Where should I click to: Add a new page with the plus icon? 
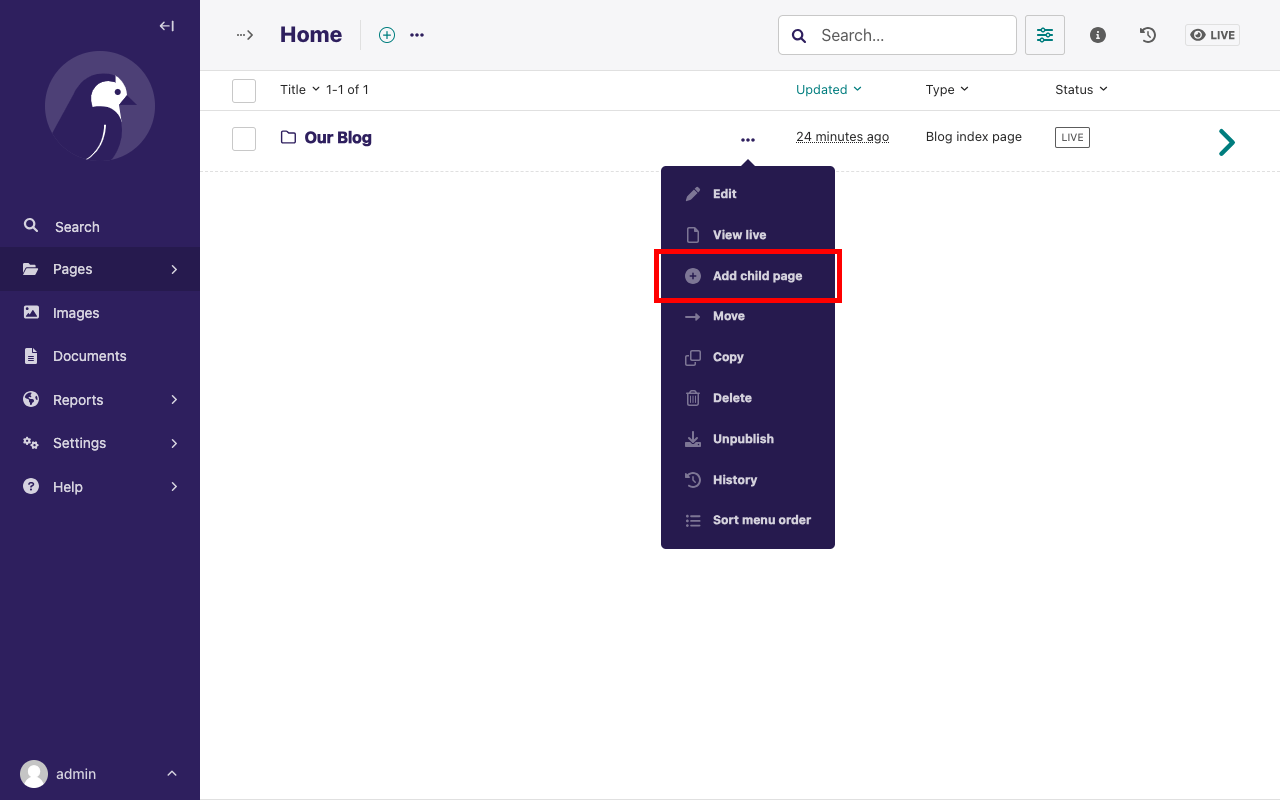(386, 34)
